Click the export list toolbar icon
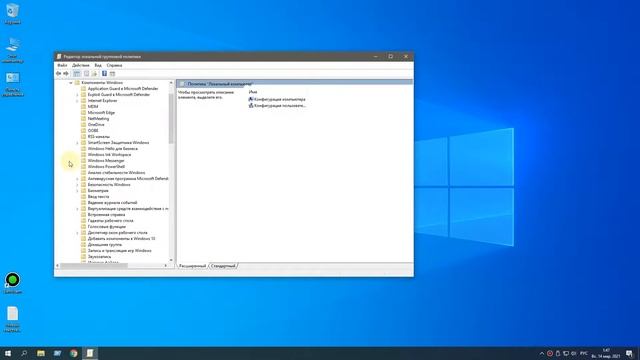The height and width of the screenshot is (360, 640). [94, 73]
